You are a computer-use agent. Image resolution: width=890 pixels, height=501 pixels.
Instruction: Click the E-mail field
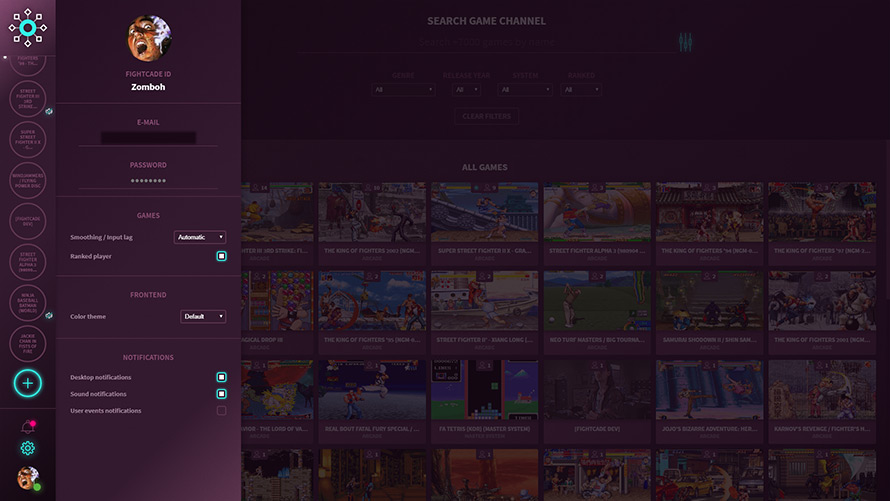click(148, 138)
